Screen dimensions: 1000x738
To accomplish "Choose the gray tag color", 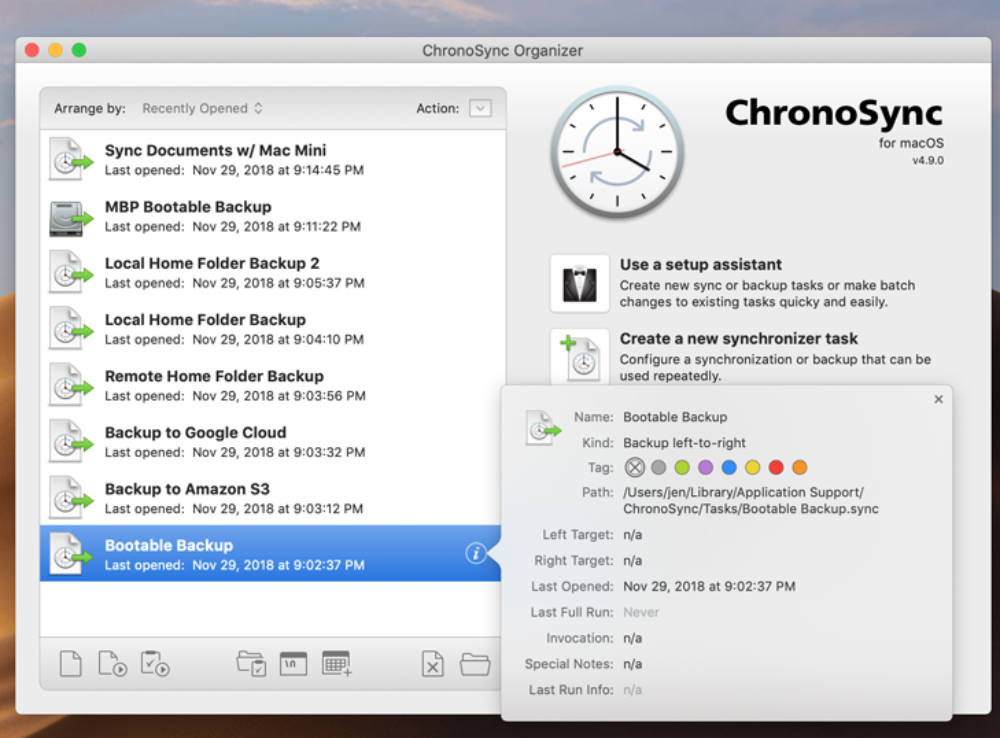I will (x=659, y=468).
